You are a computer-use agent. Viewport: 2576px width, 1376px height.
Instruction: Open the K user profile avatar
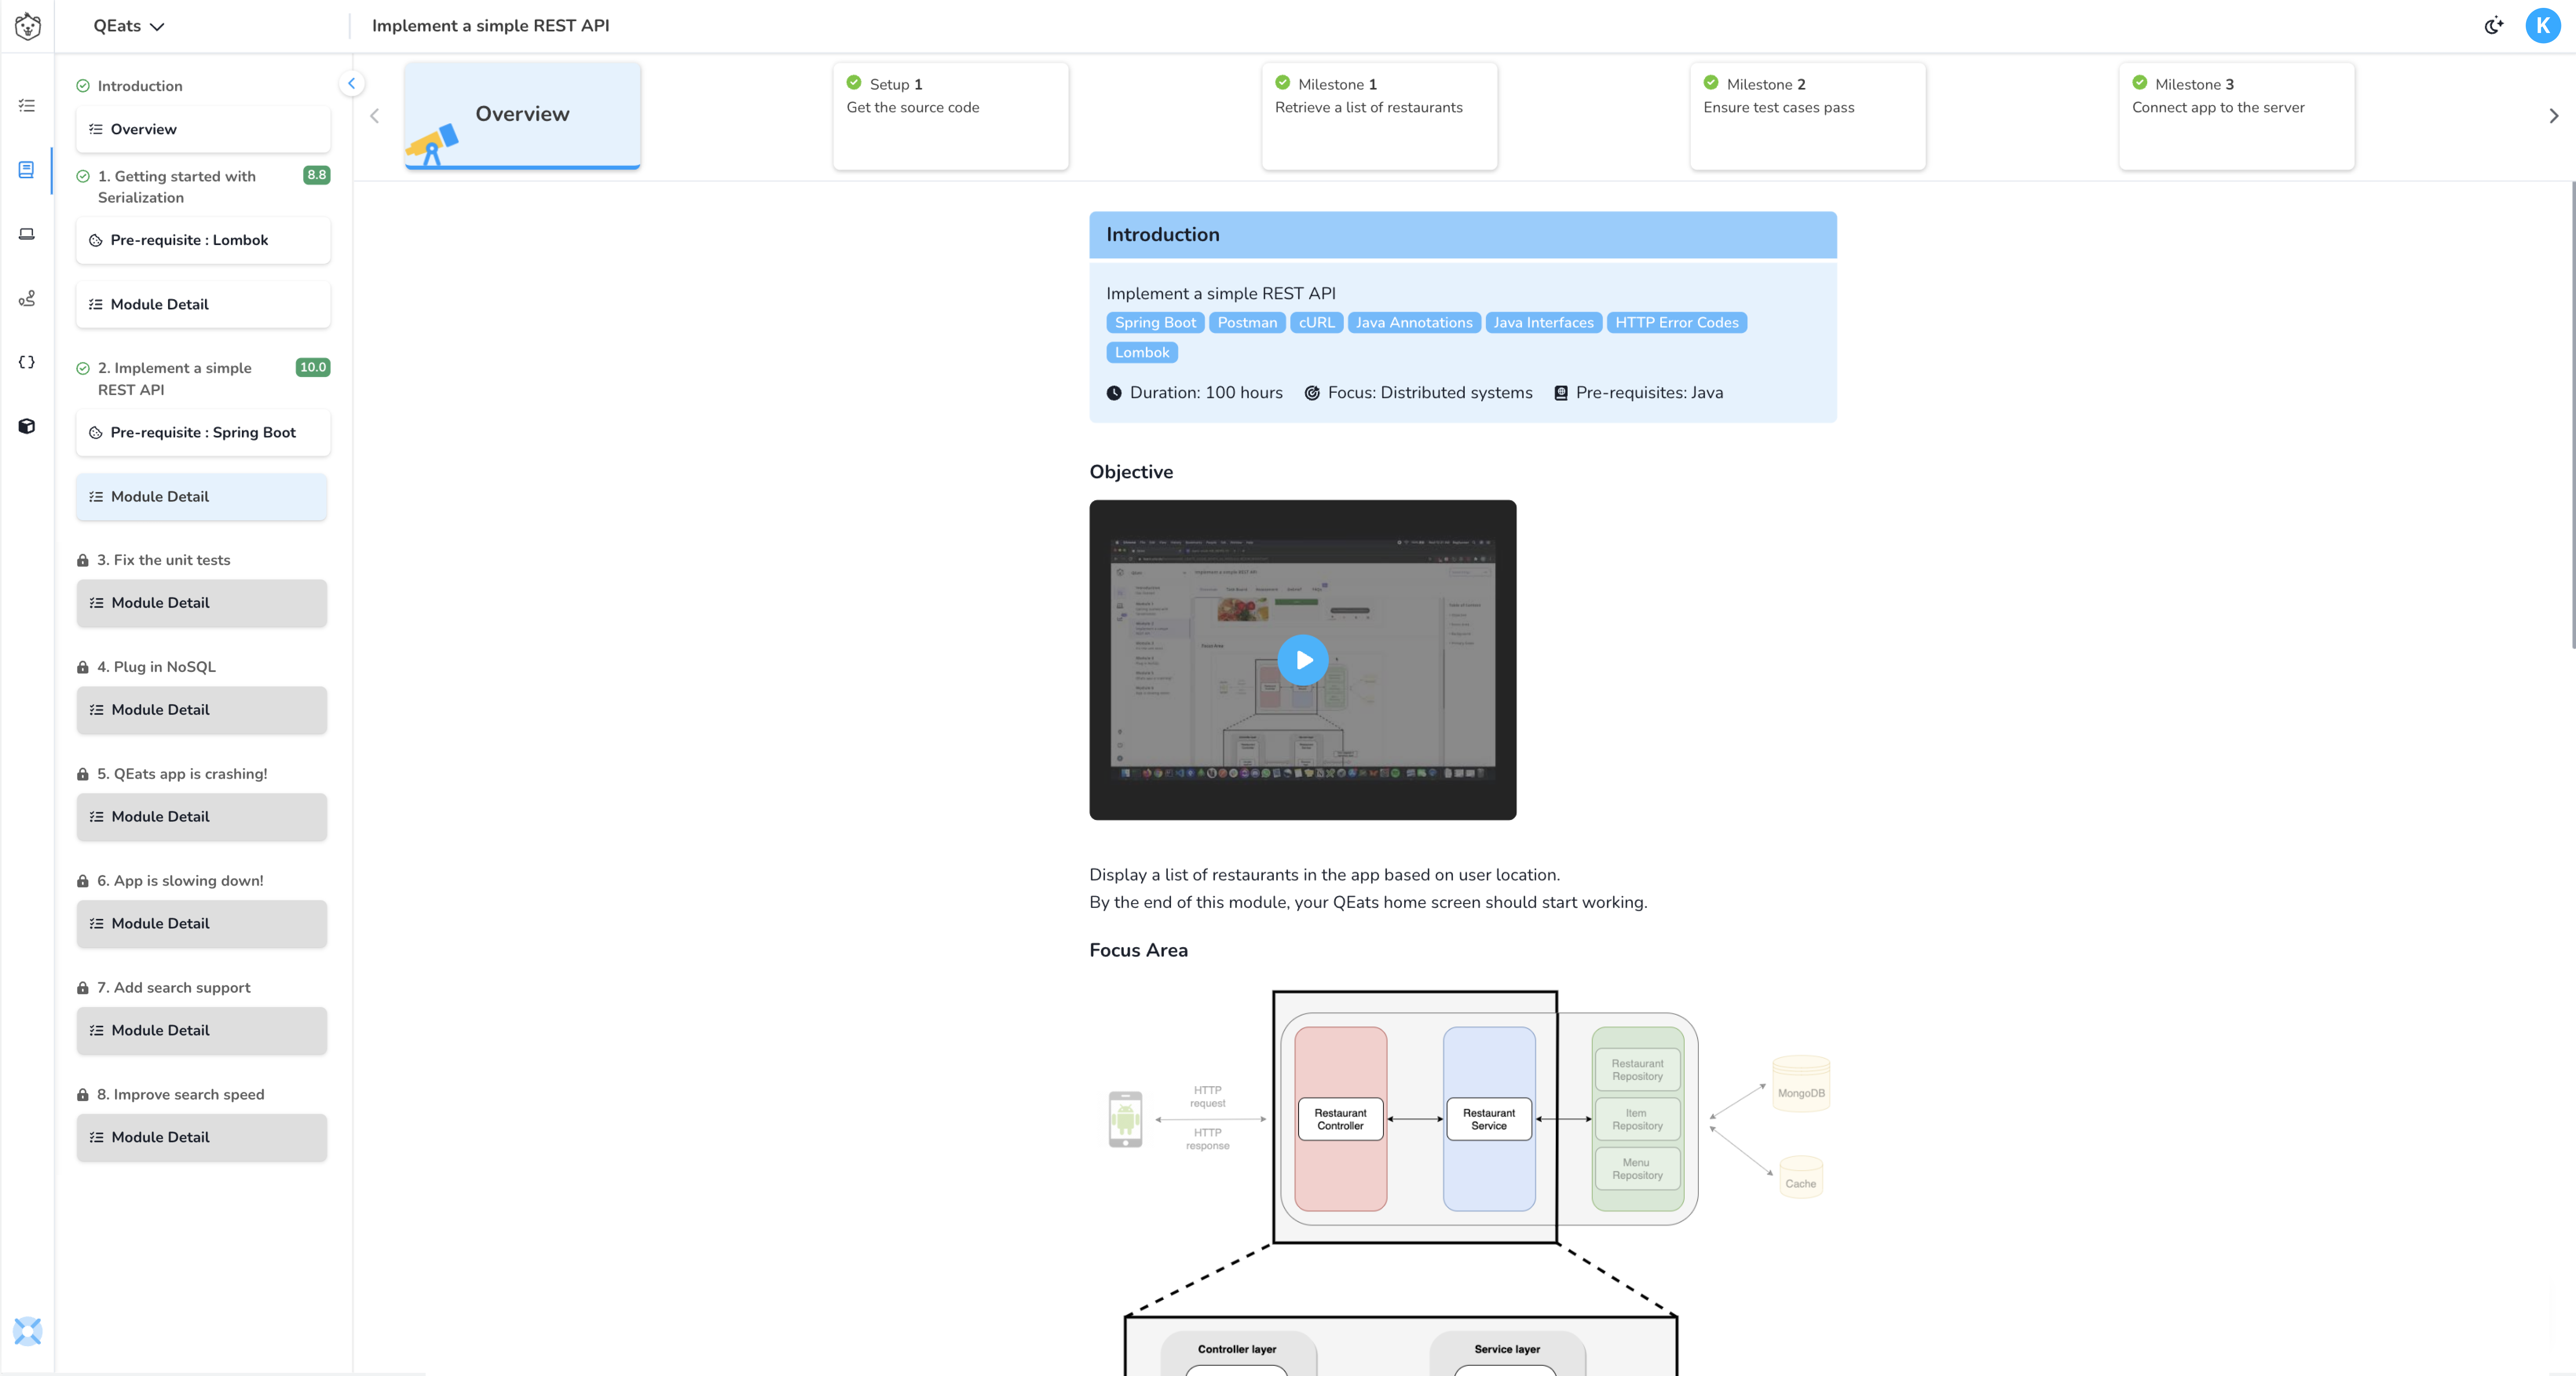pyautogui.click(x=2543, y=26)
